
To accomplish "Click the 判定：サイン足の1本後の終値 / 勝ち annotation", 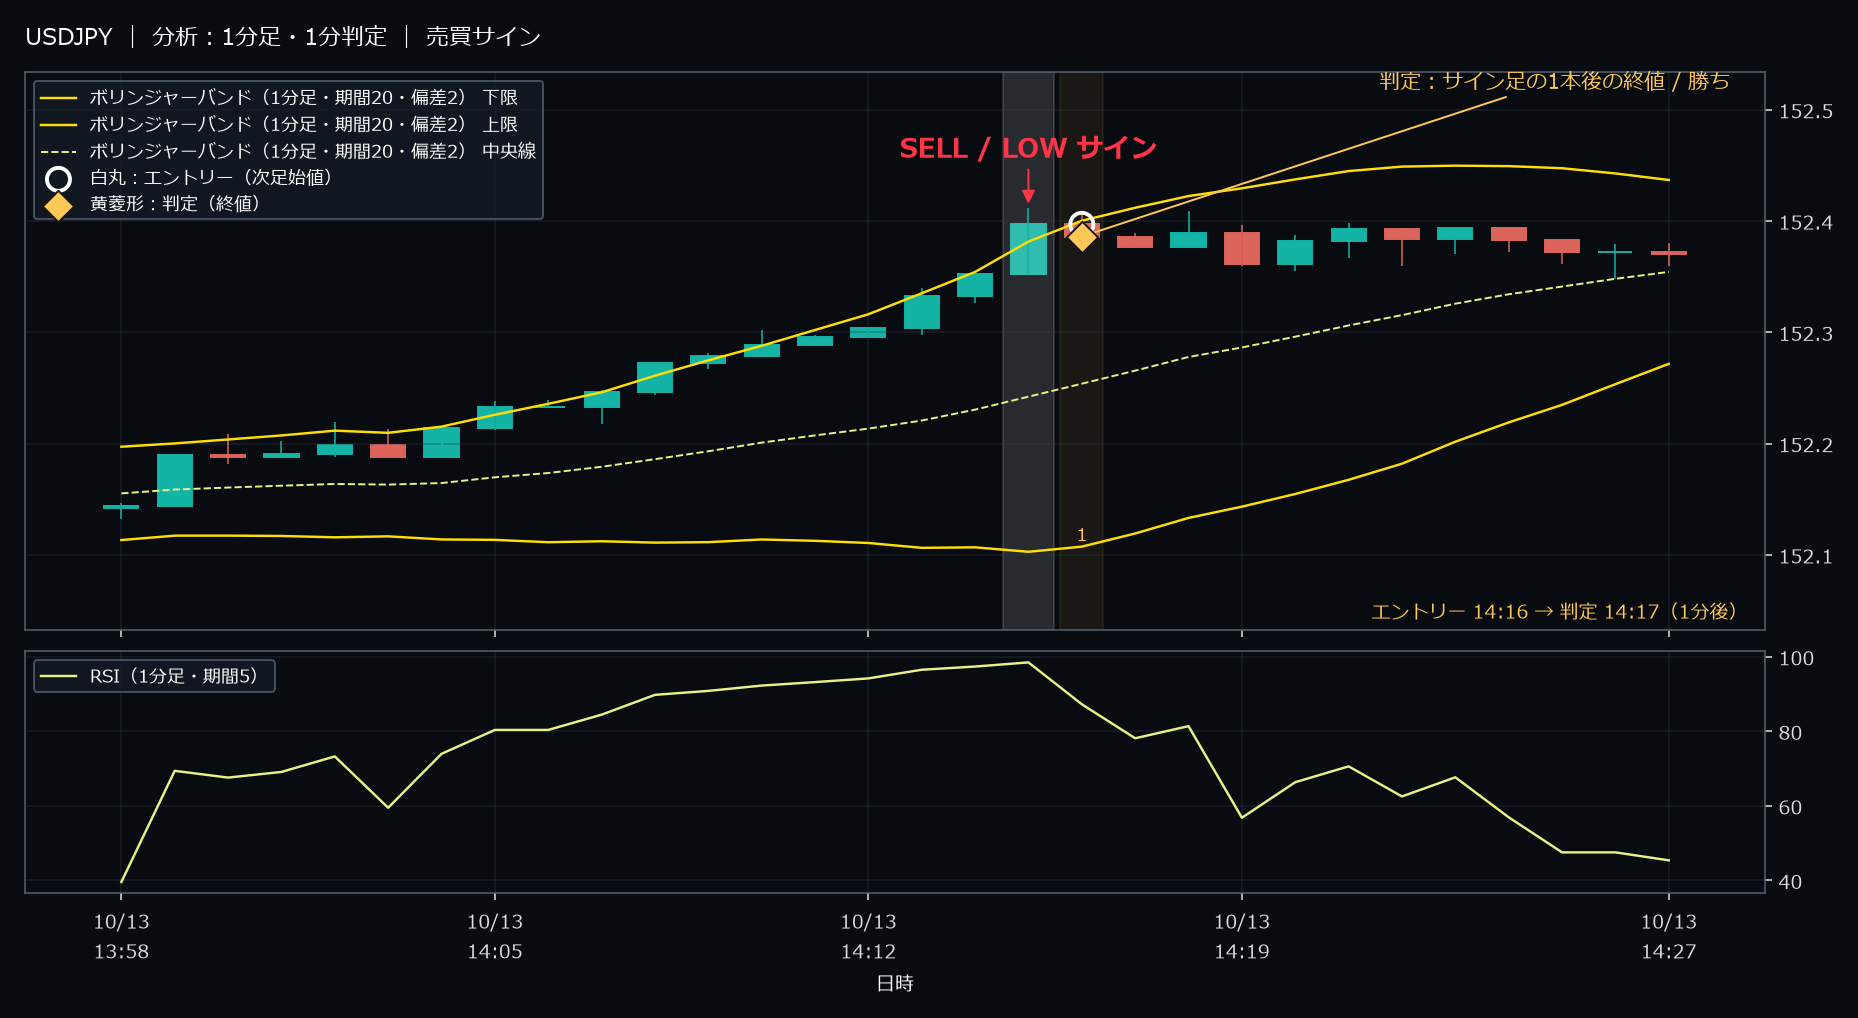I will (1554, 81).
